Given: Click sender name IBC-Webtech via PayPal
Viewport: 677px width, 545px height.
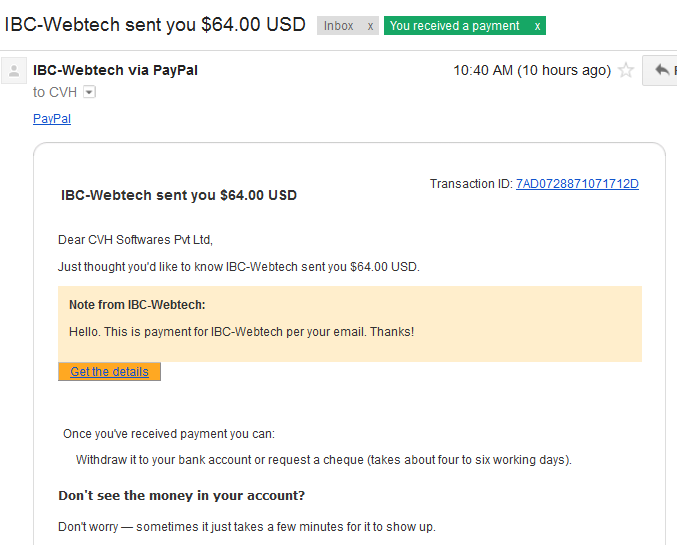Looking at the screenshot, I should point(115,70).
